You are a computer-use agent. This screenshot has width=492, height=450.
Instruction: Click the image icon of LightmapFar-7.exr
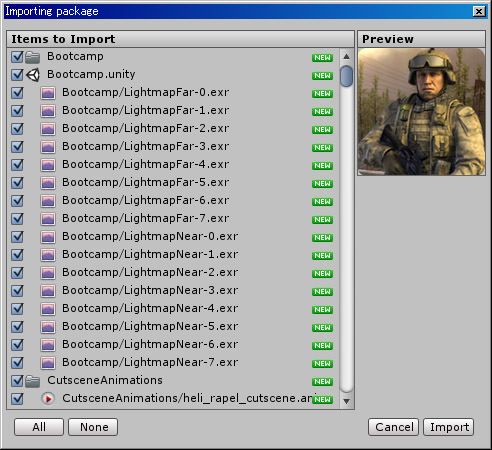coord(48,219)
